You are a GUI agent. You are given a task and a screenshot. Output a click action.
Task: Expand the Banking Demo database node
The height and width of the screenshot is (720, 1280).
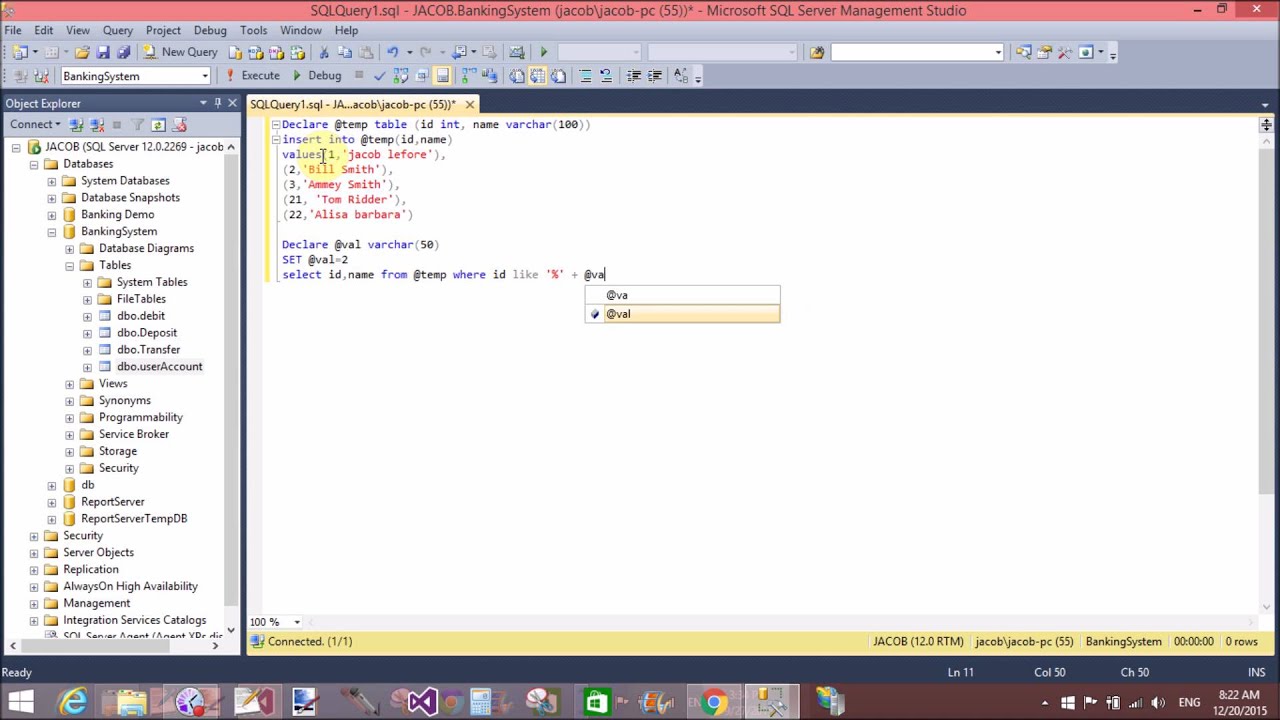pos(52,215)
